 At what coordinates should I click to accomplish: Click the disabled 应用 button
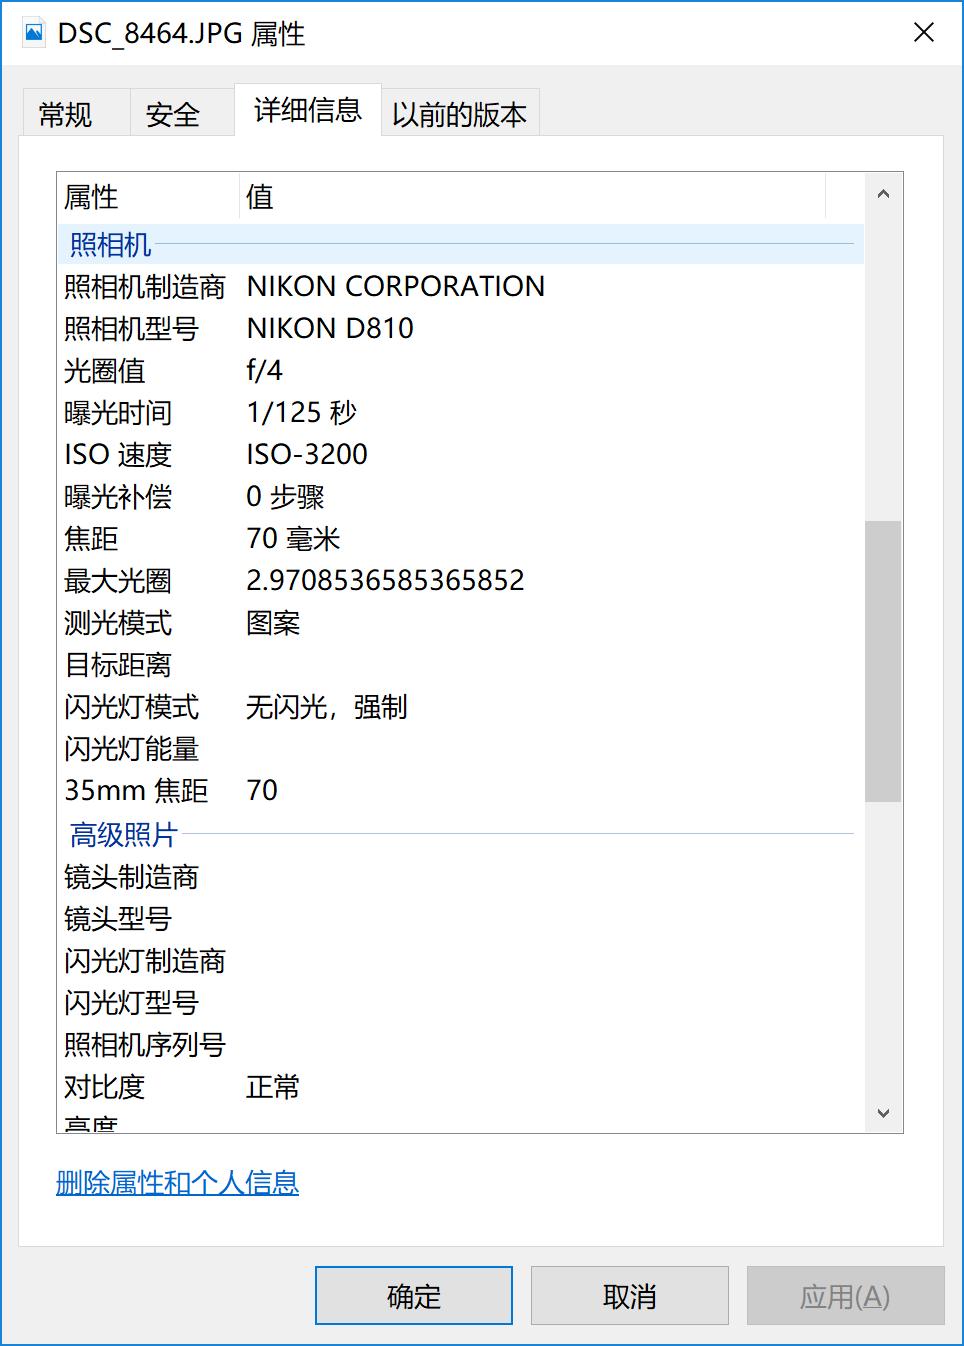[845, 1295]
